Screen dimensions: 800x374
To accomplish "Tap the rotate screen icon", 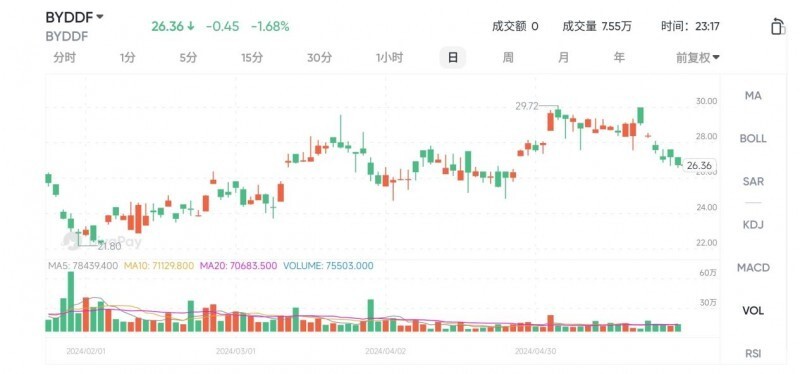I will [x=777, y=26].
